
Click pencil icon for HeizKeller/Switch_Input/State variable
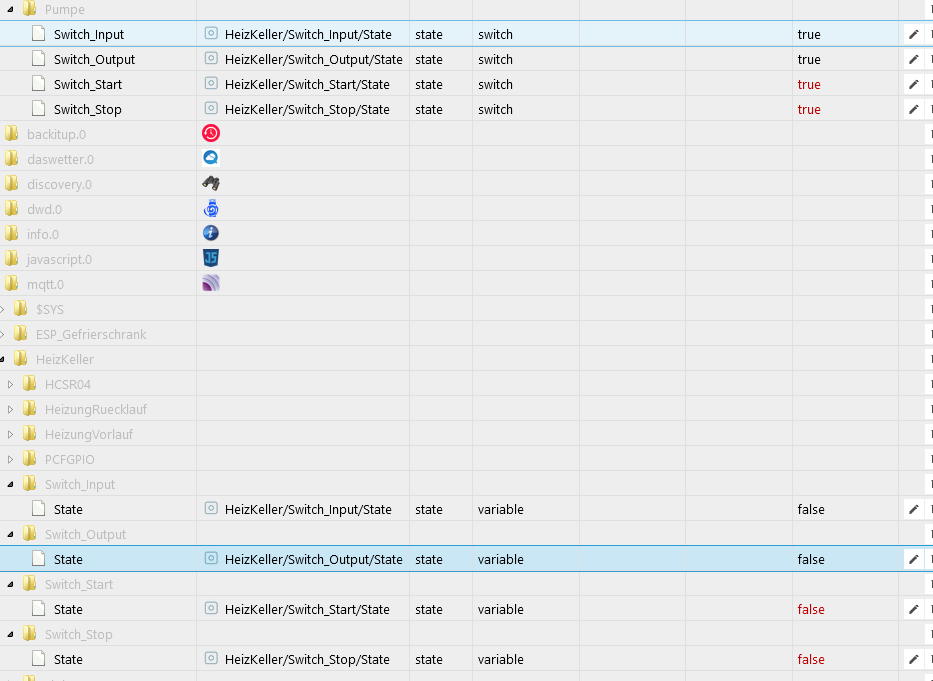[x=913, y=510]
